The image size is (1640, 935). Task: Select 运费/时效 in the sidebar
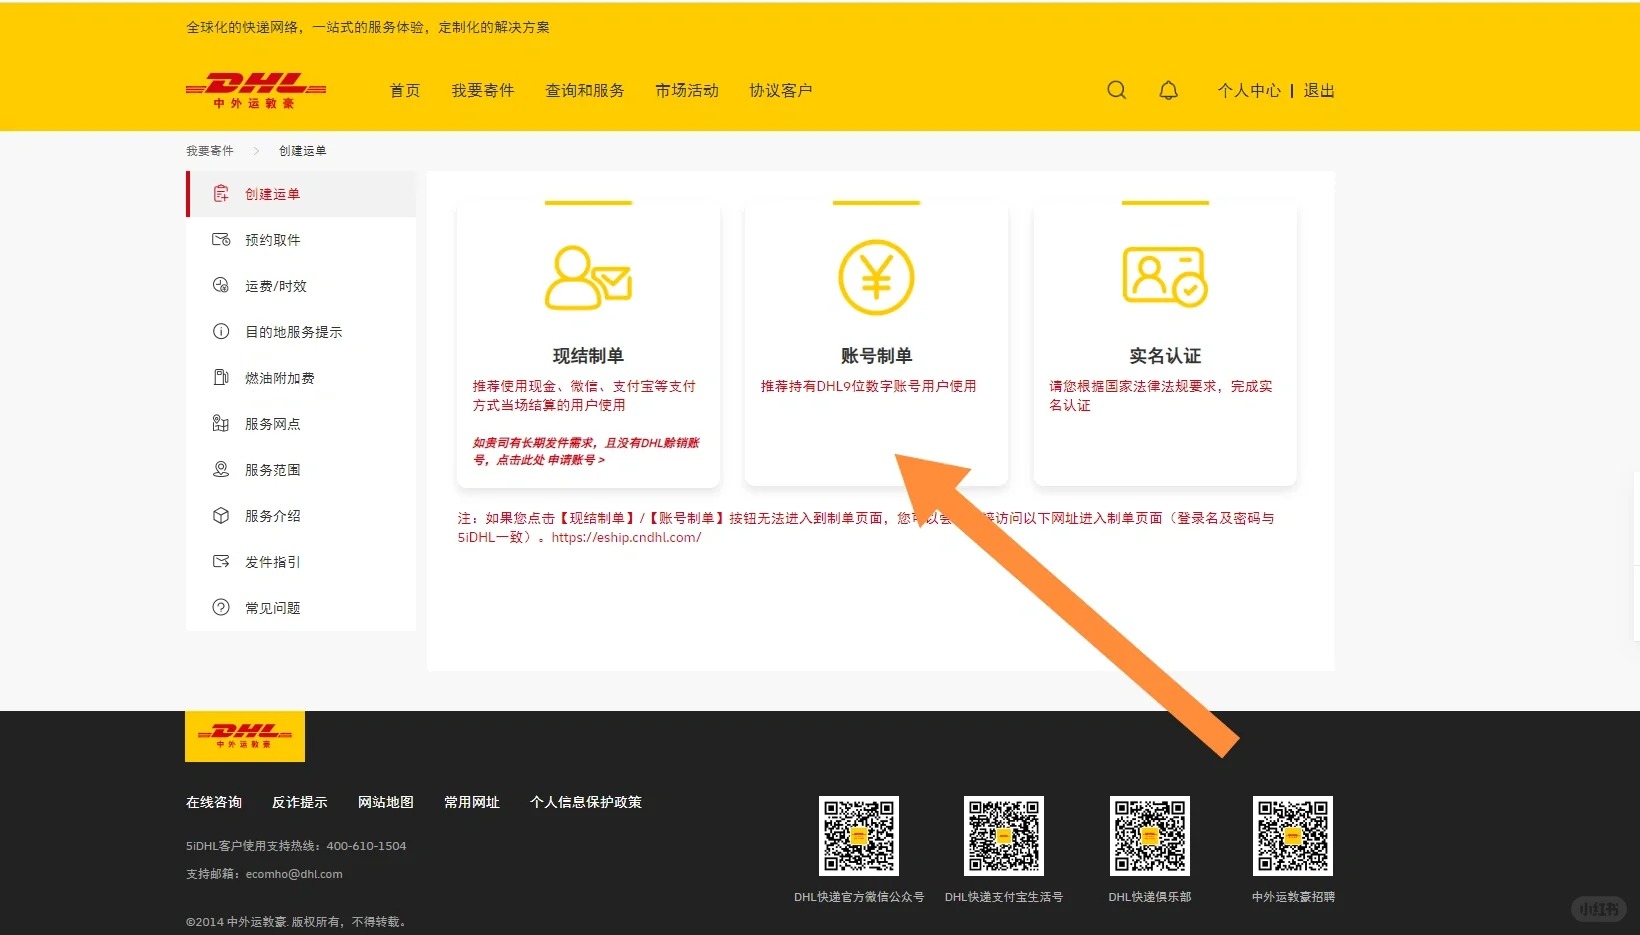[275, 286]
